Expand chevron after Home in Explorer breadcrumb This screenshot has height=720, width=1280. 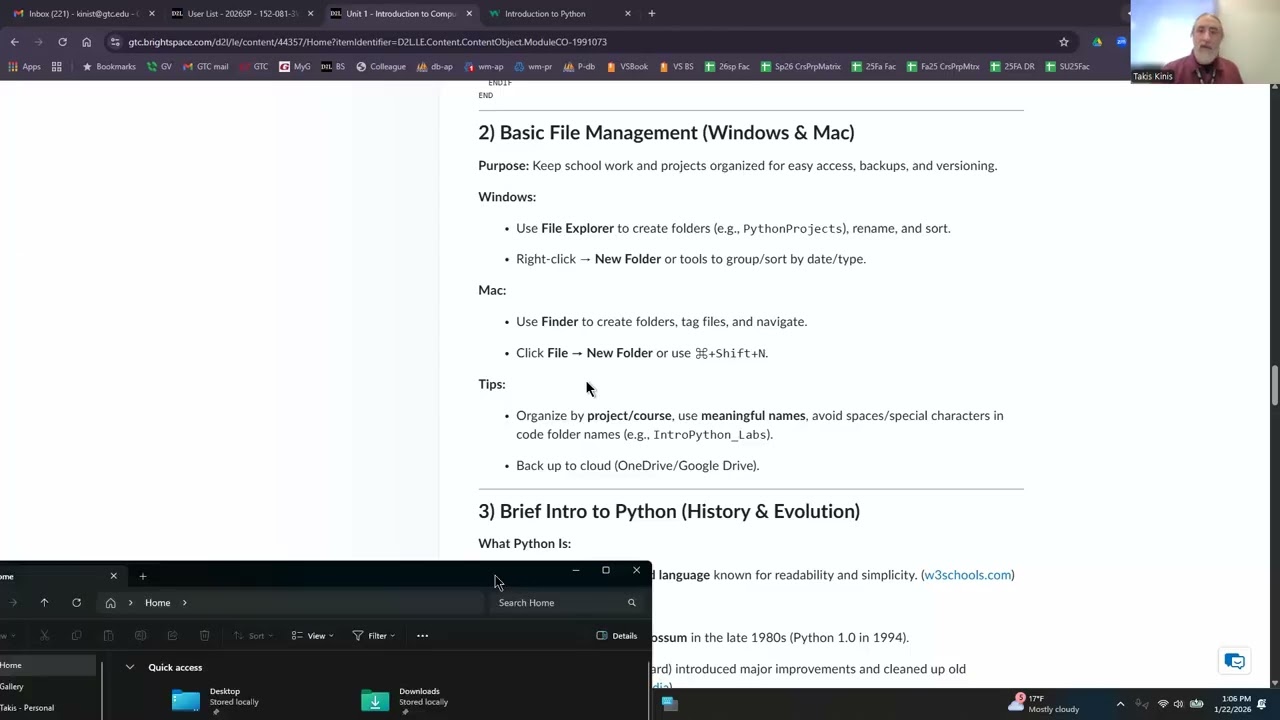click(185, 603)
